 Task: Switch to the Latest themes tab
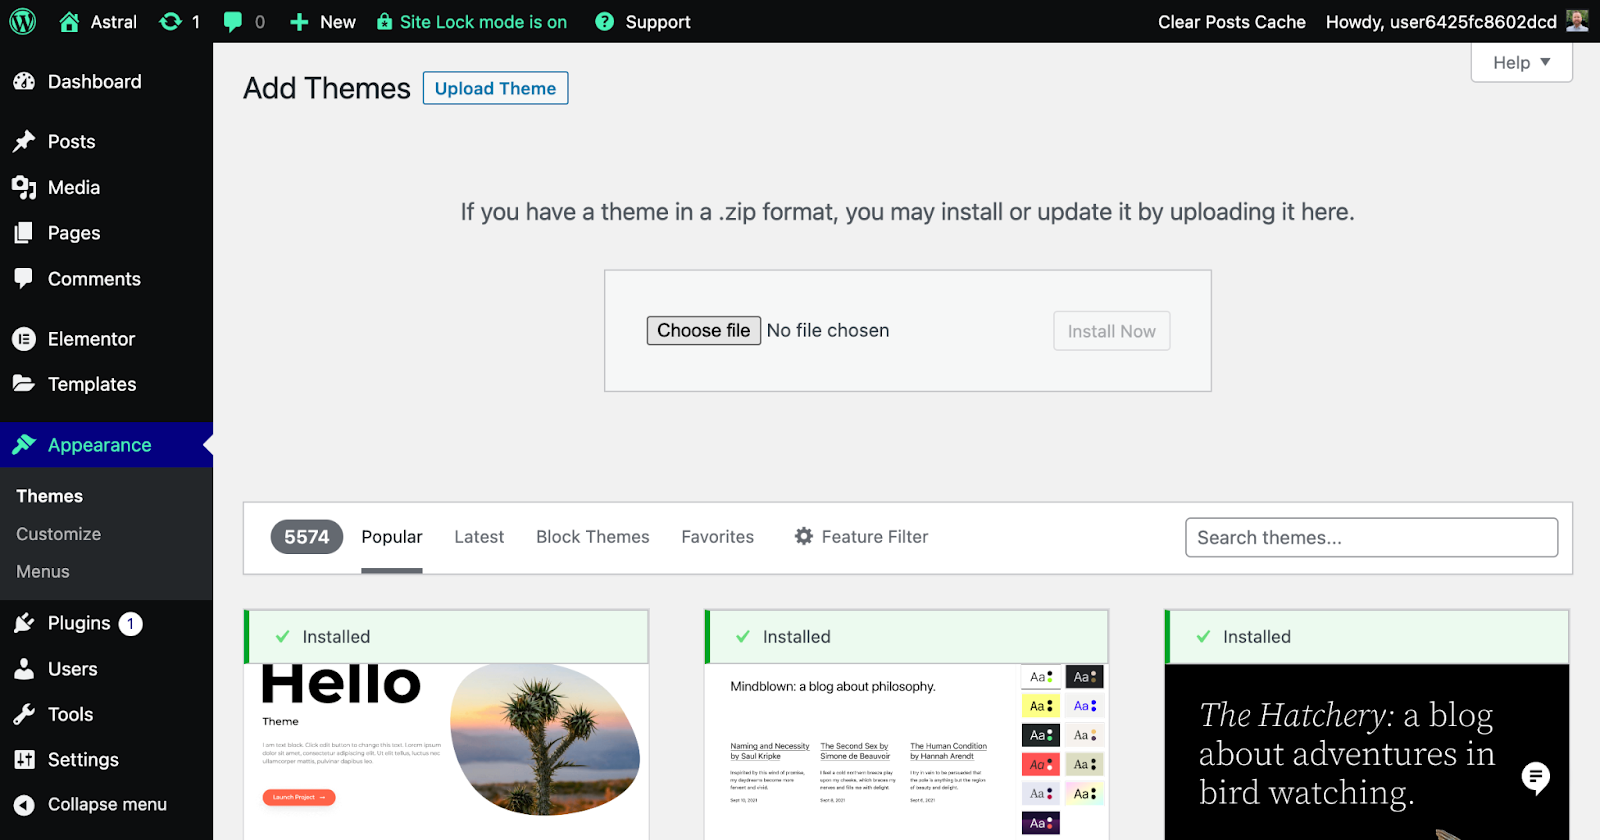pos(479,537)
